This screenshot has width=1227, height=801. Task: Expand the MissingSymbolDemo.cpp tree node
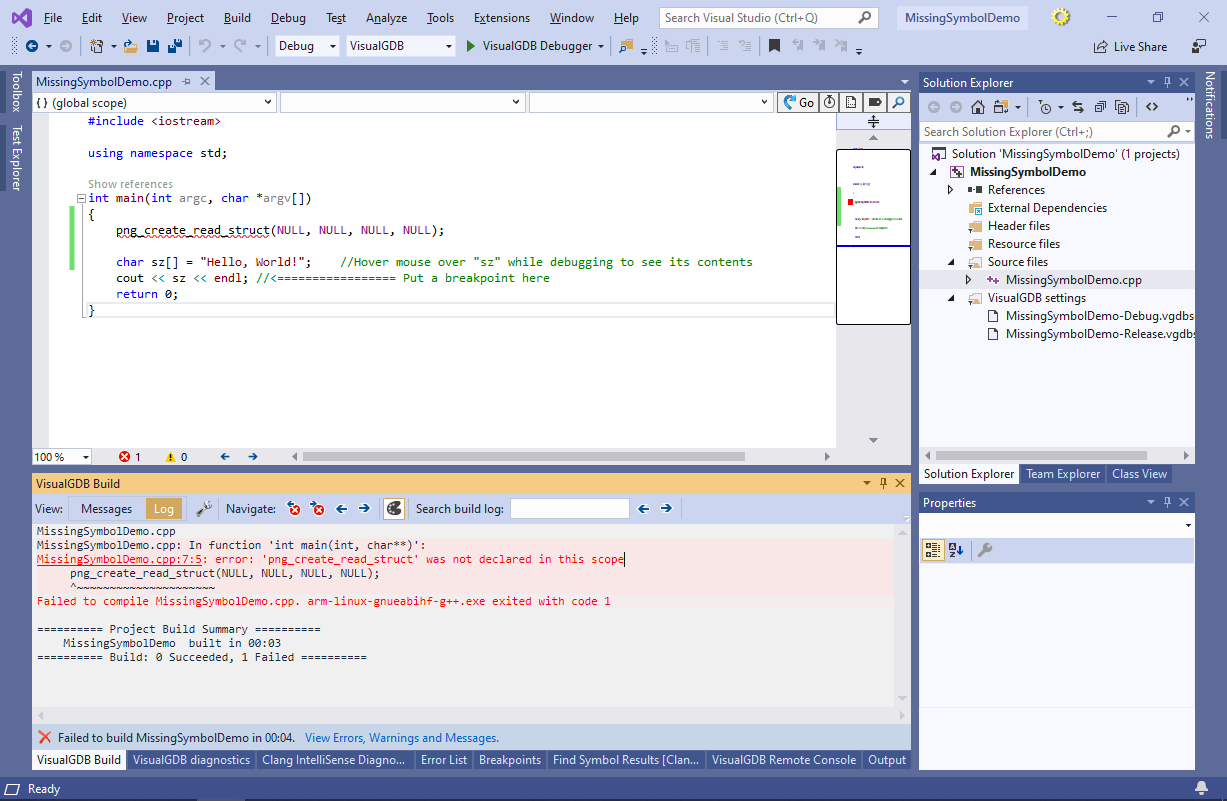tap(968, 280)
